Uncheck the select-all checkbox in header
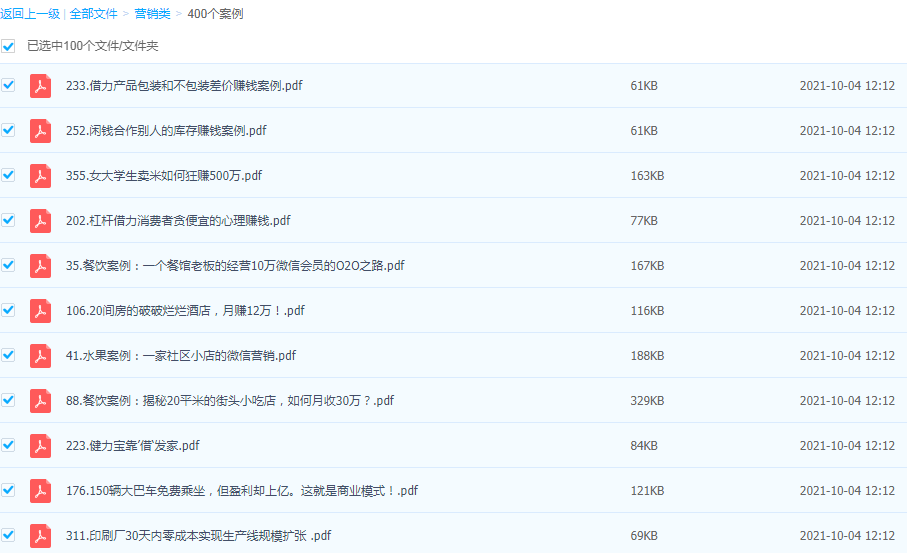 point(9,46)
